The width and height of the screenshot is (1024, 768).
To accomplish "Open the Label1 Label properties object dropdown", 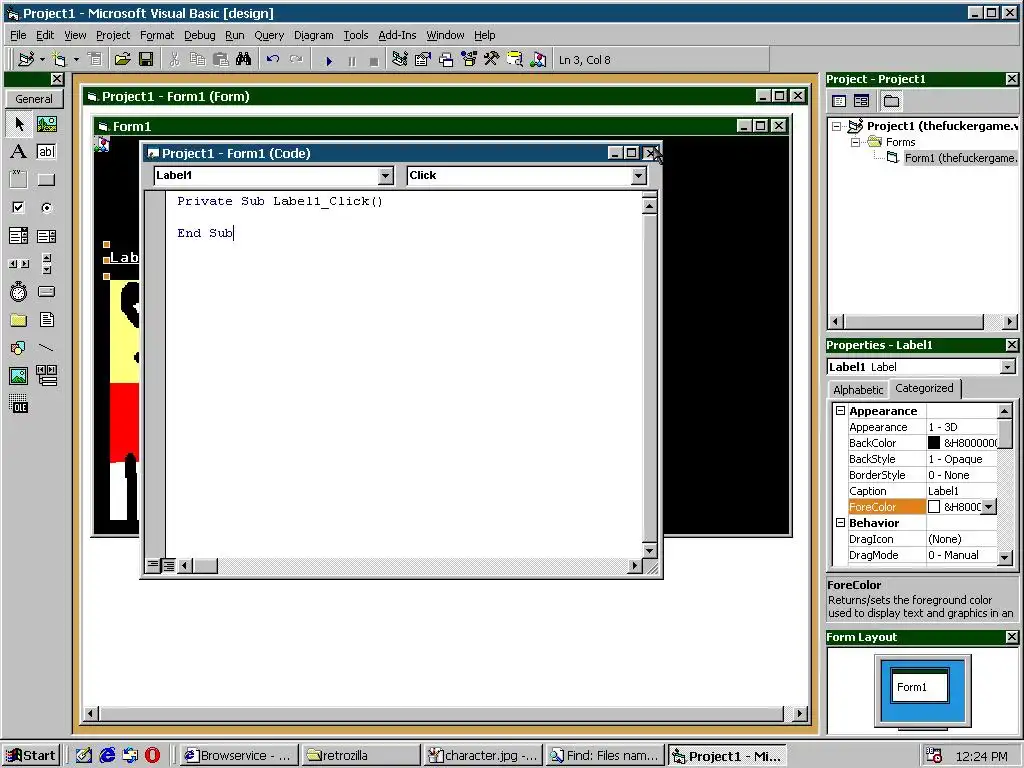I will tap(1008, 367).
